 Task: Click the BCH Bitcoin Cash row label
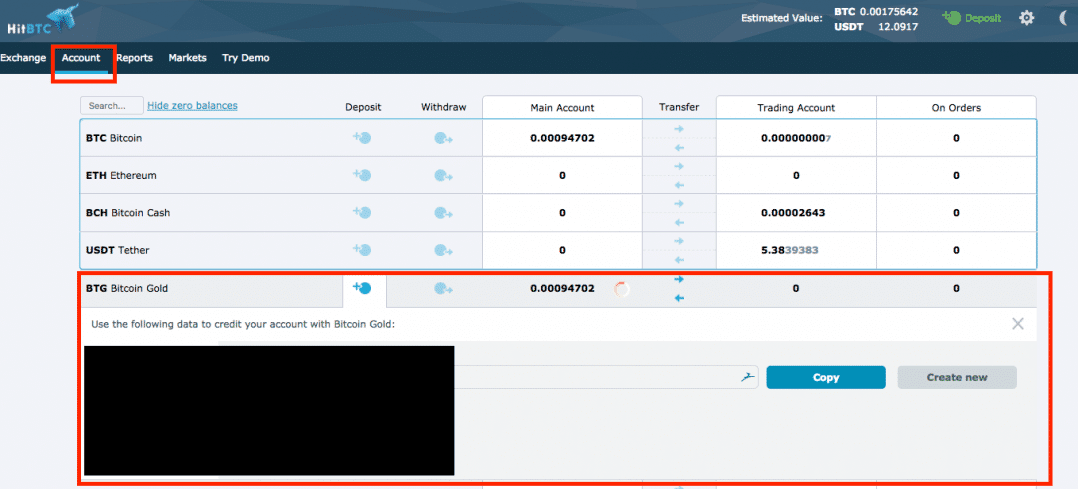click(x=128, y=213)
